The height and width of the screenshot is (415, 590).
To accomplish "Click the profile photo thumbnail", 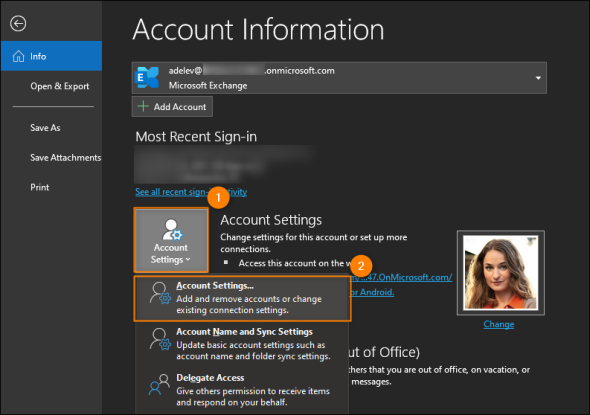I will tap(500, 273).
